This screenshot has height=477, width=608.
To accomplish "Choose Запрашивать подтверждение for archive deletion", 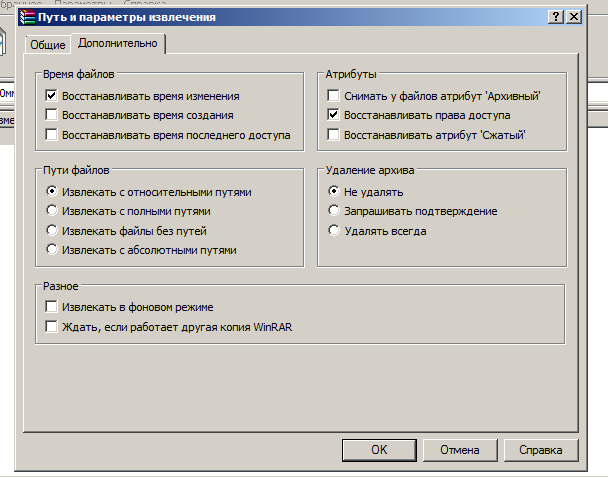I will pyautogui.click(x=334, y=211).
